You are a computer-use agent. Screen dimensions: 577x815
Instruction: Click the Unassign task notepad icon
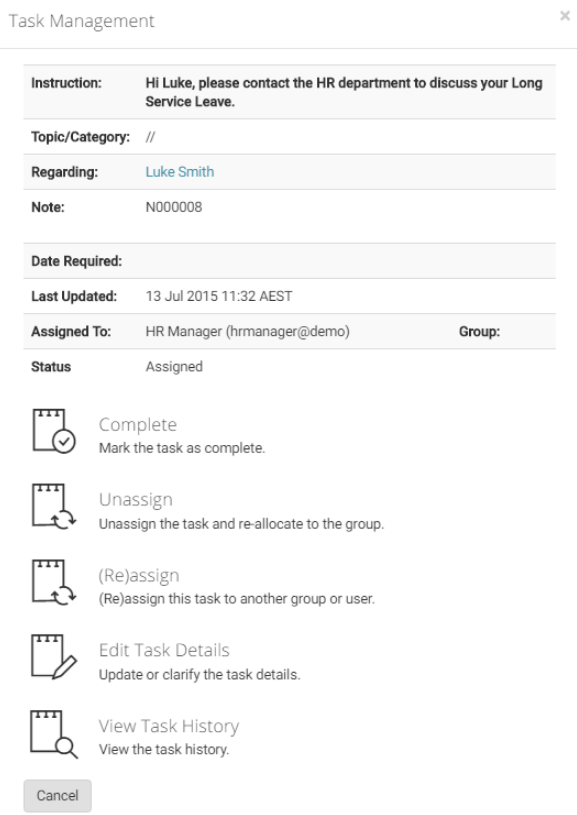point(54,506)
